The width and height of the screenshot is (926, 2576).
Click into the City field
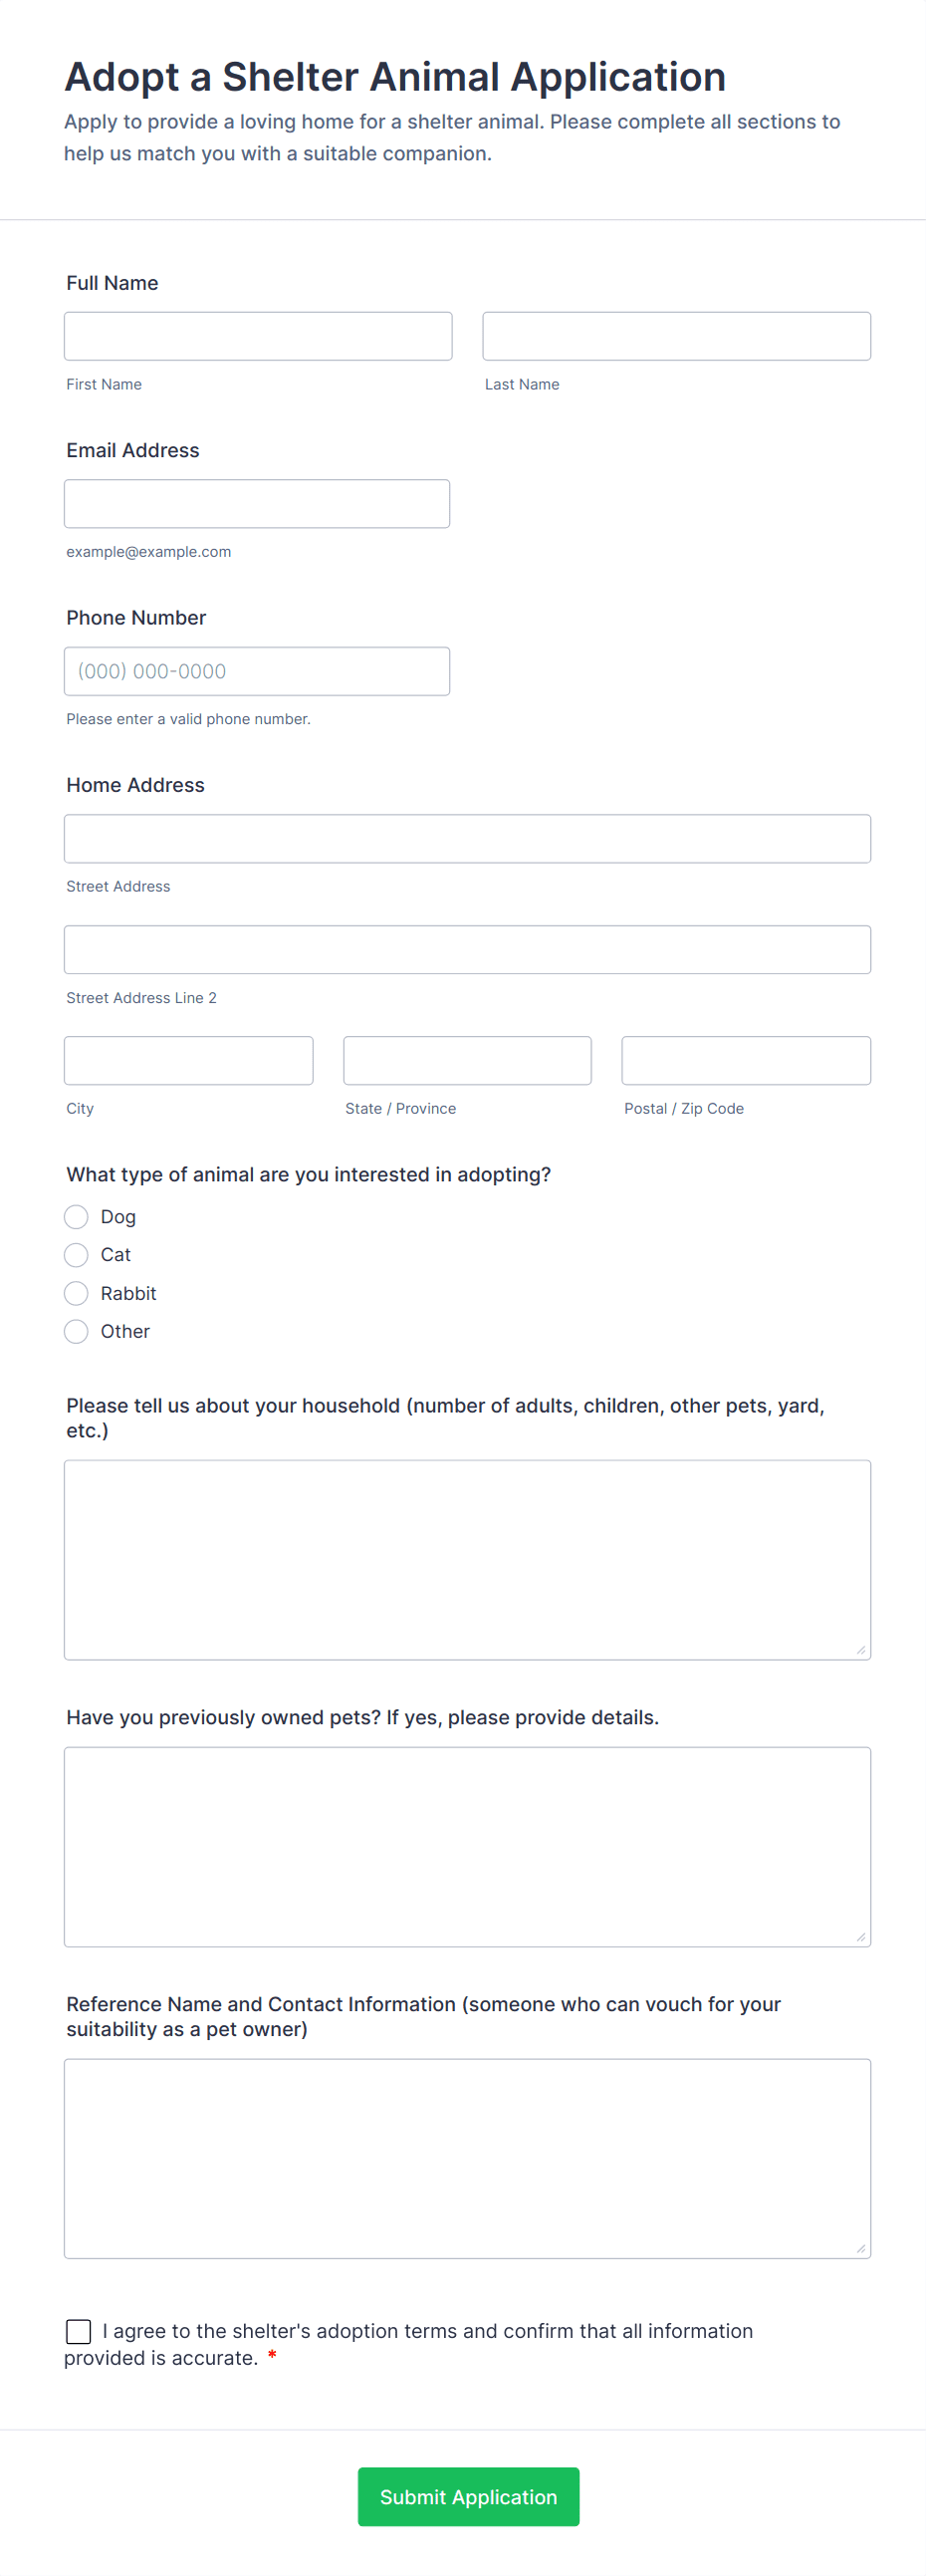point(188,1060)
